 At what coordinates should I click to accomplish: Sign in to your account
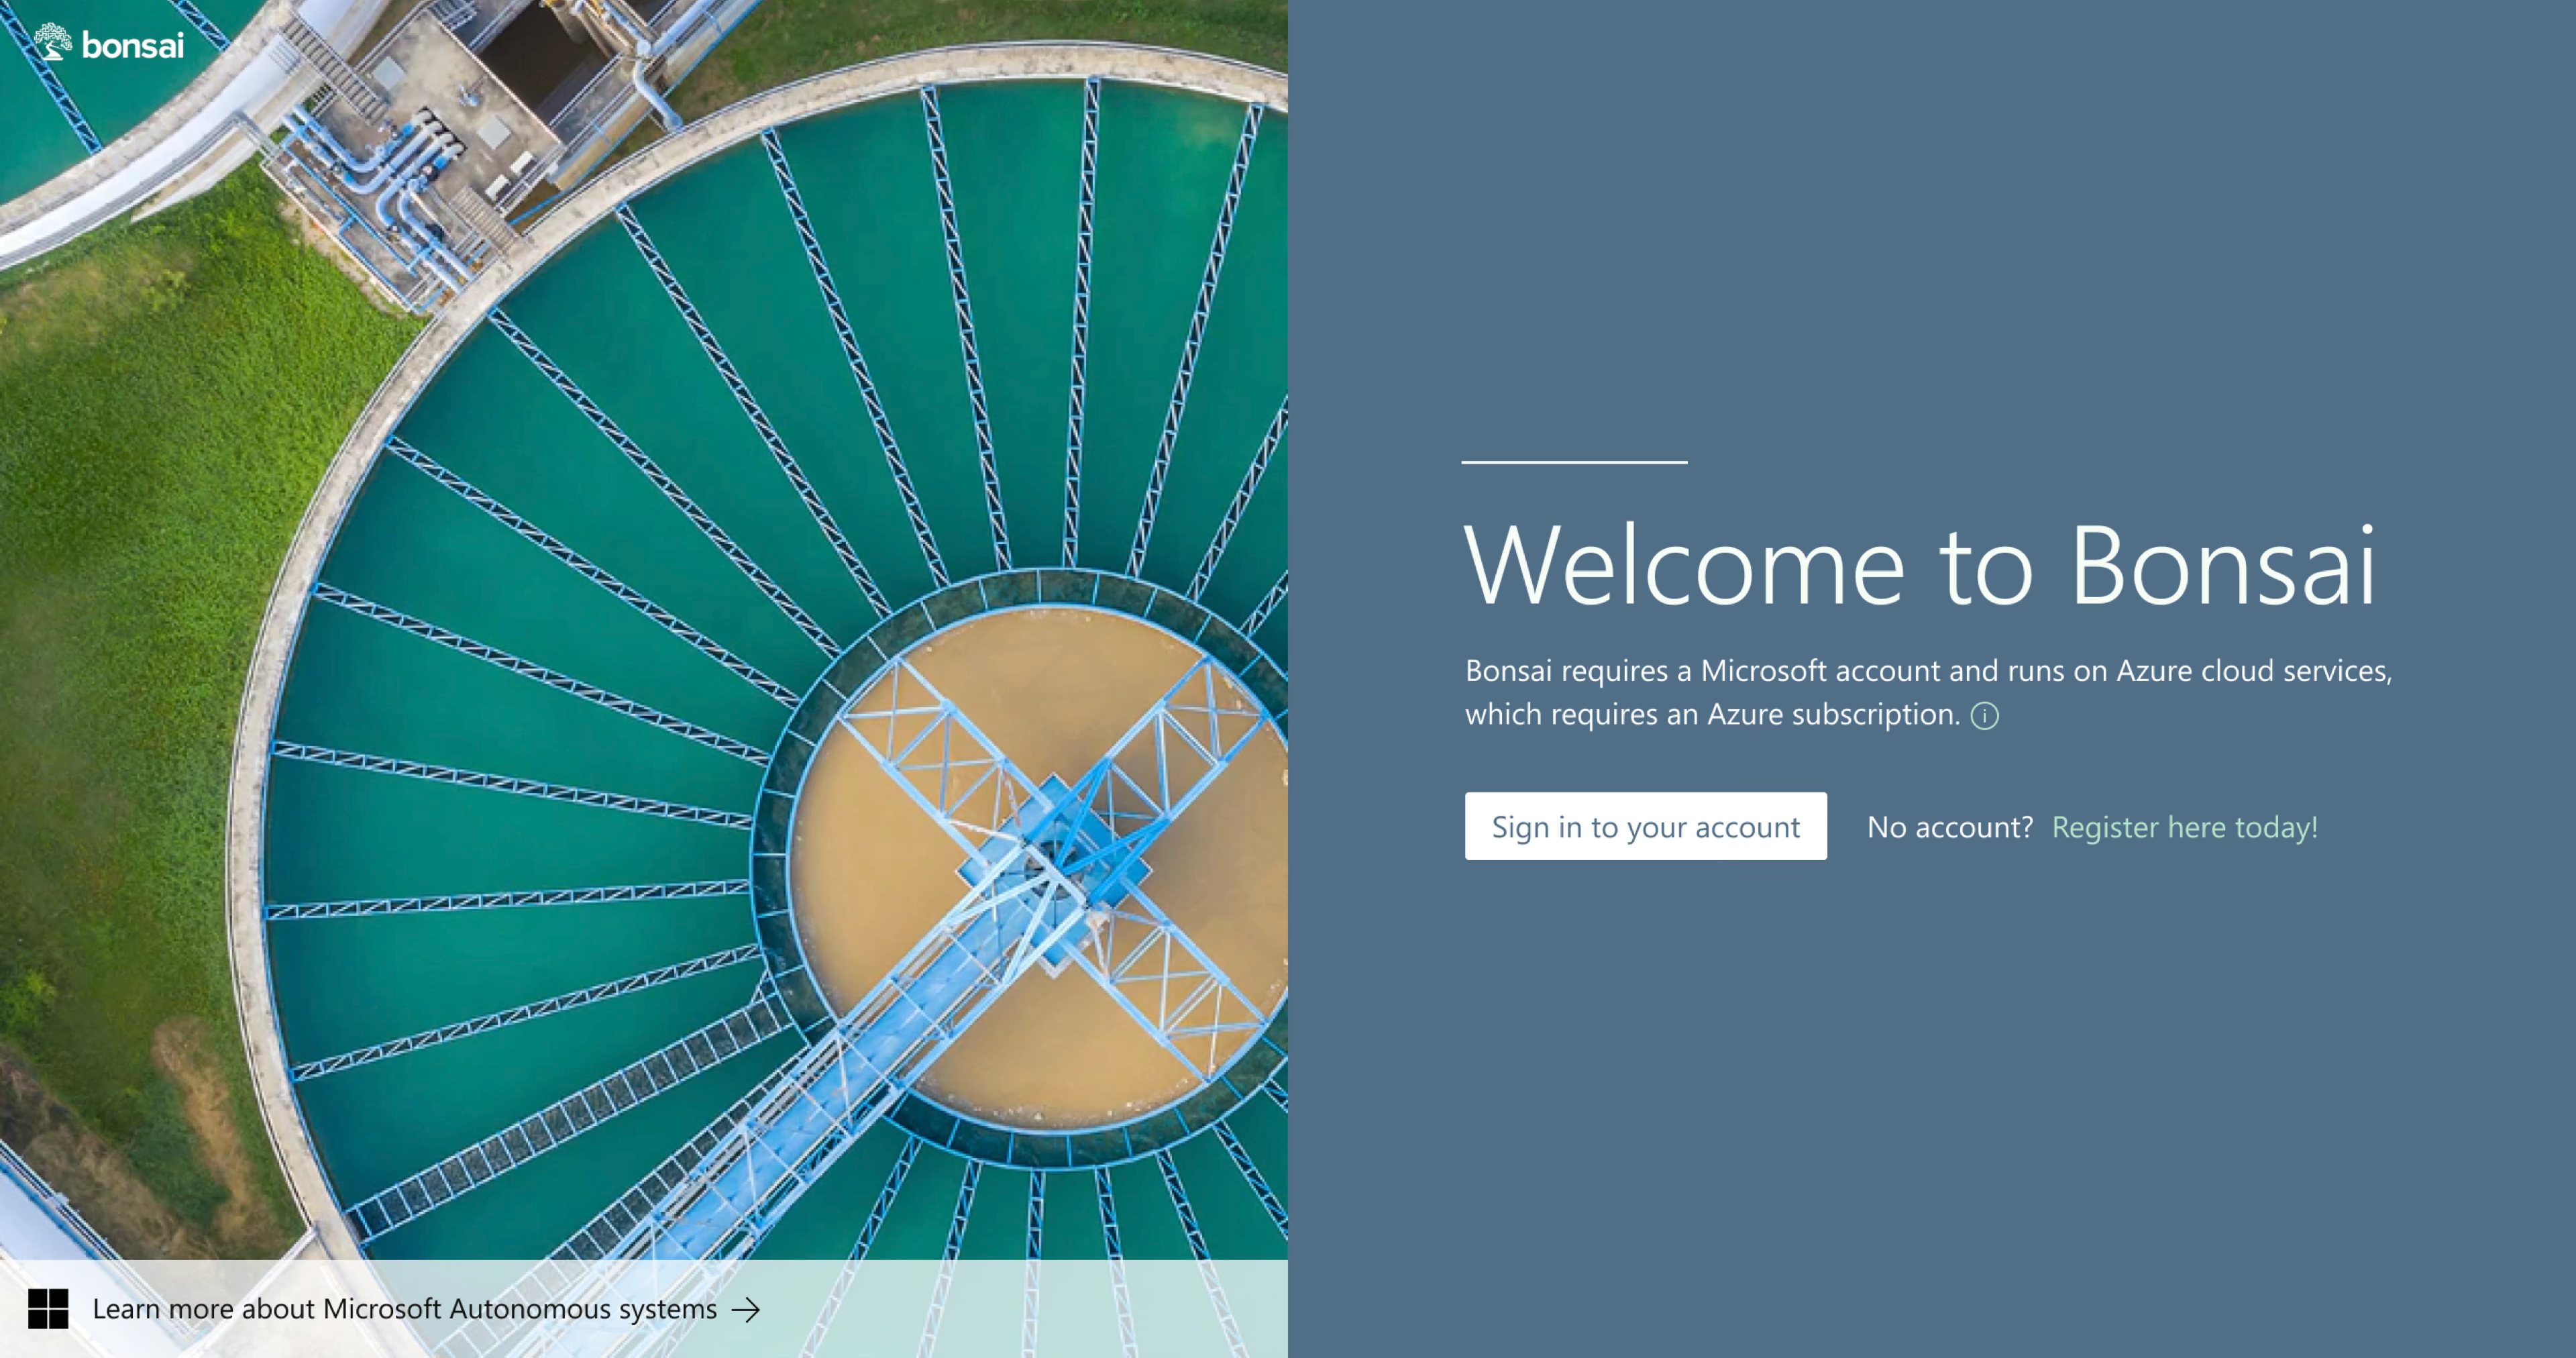coord(1645,826)
